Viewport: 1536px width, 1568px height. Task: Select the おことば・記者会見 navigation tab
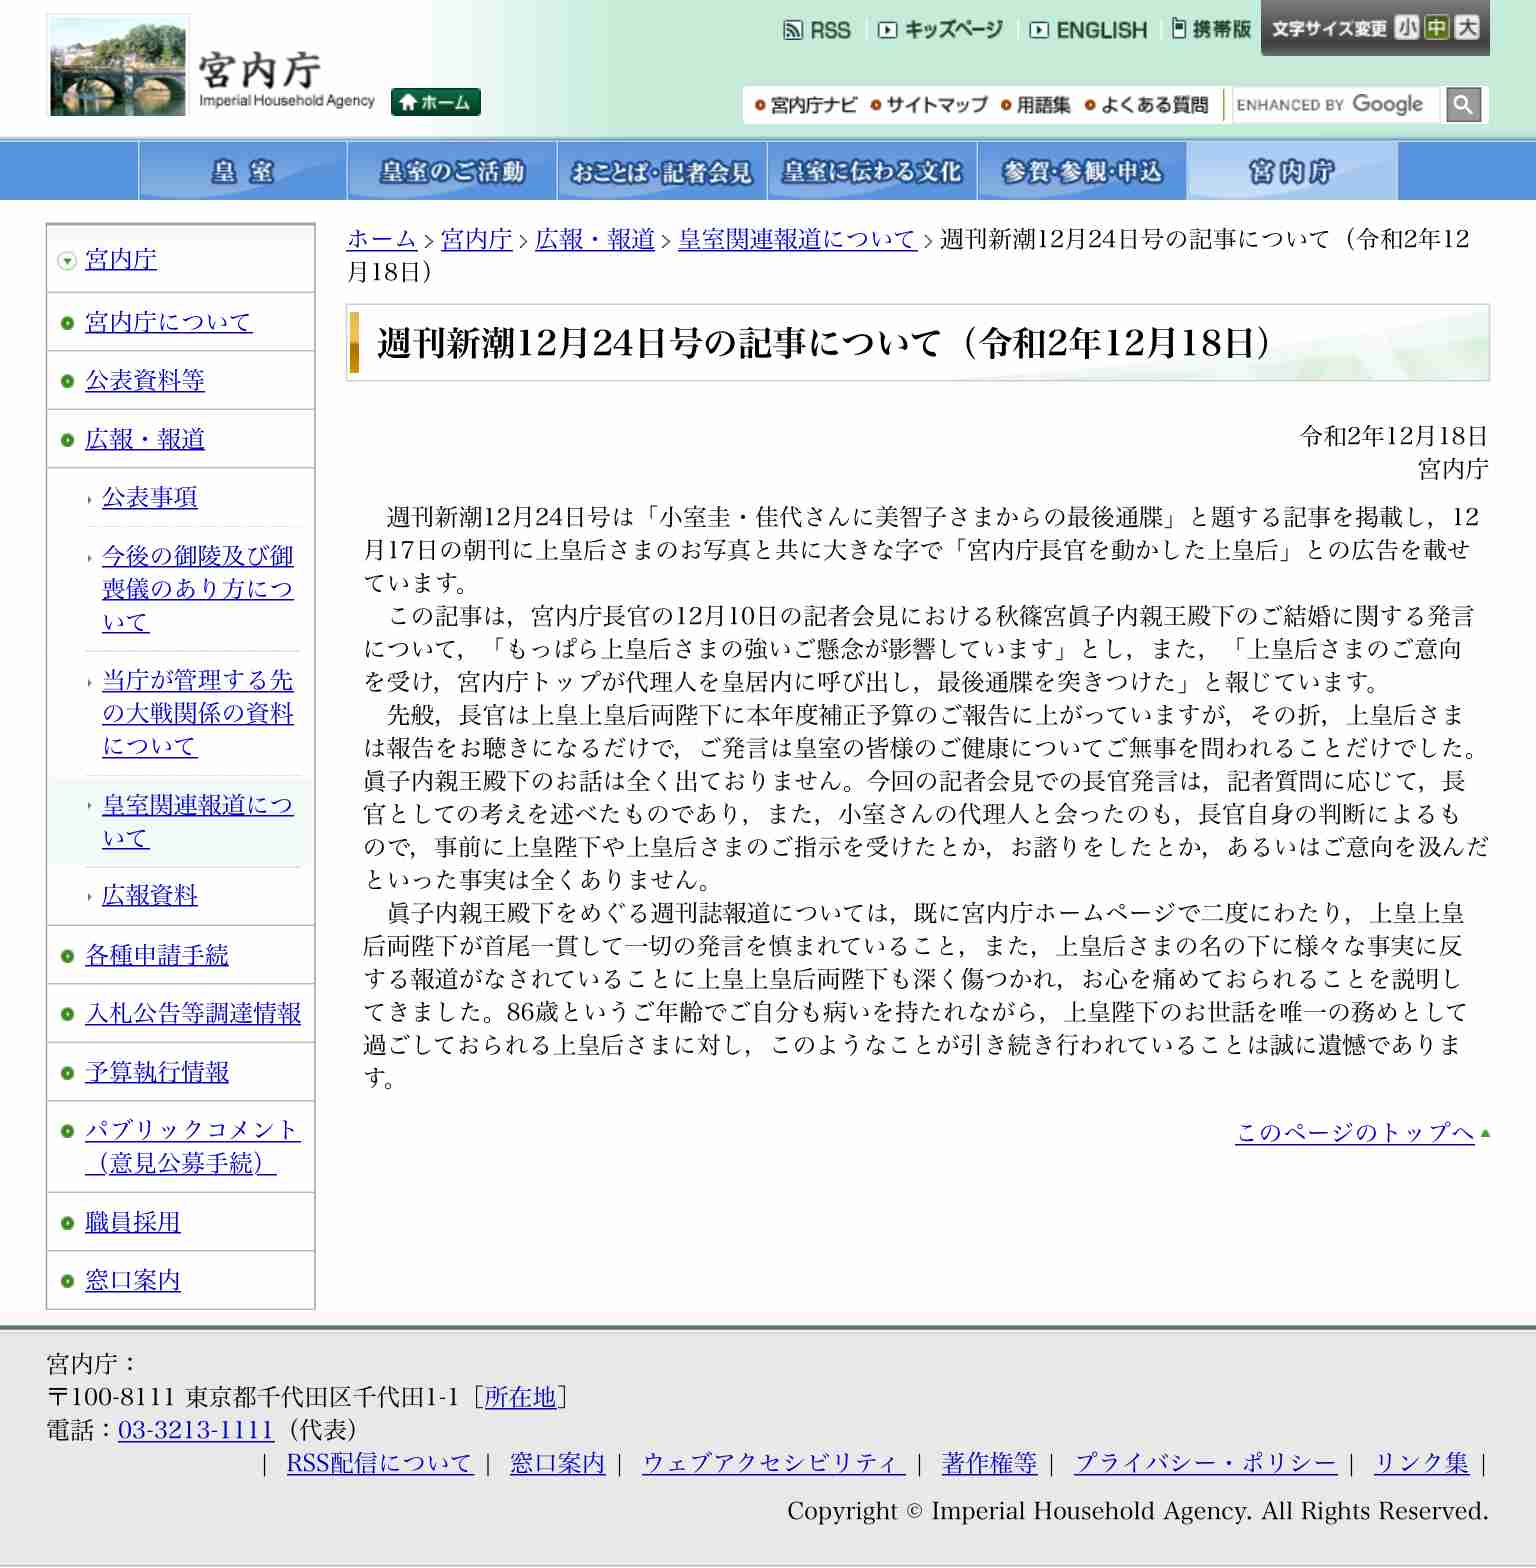click(662, 171)
